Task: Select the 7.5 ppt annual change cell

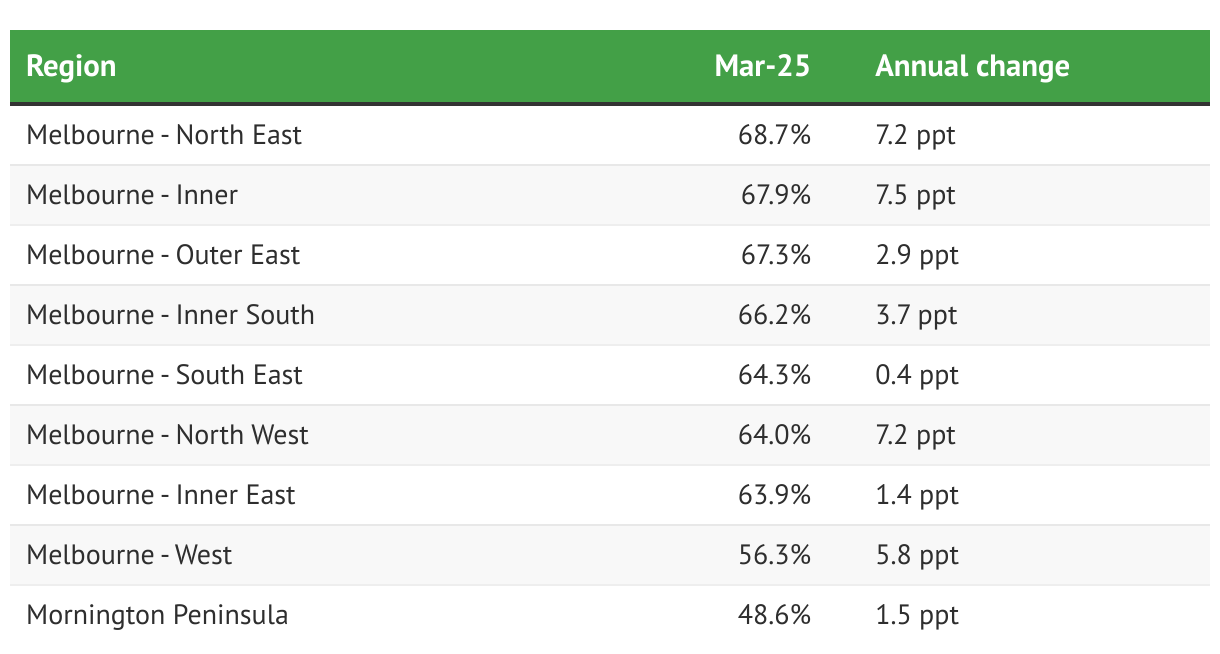Action: click(915, 195)
